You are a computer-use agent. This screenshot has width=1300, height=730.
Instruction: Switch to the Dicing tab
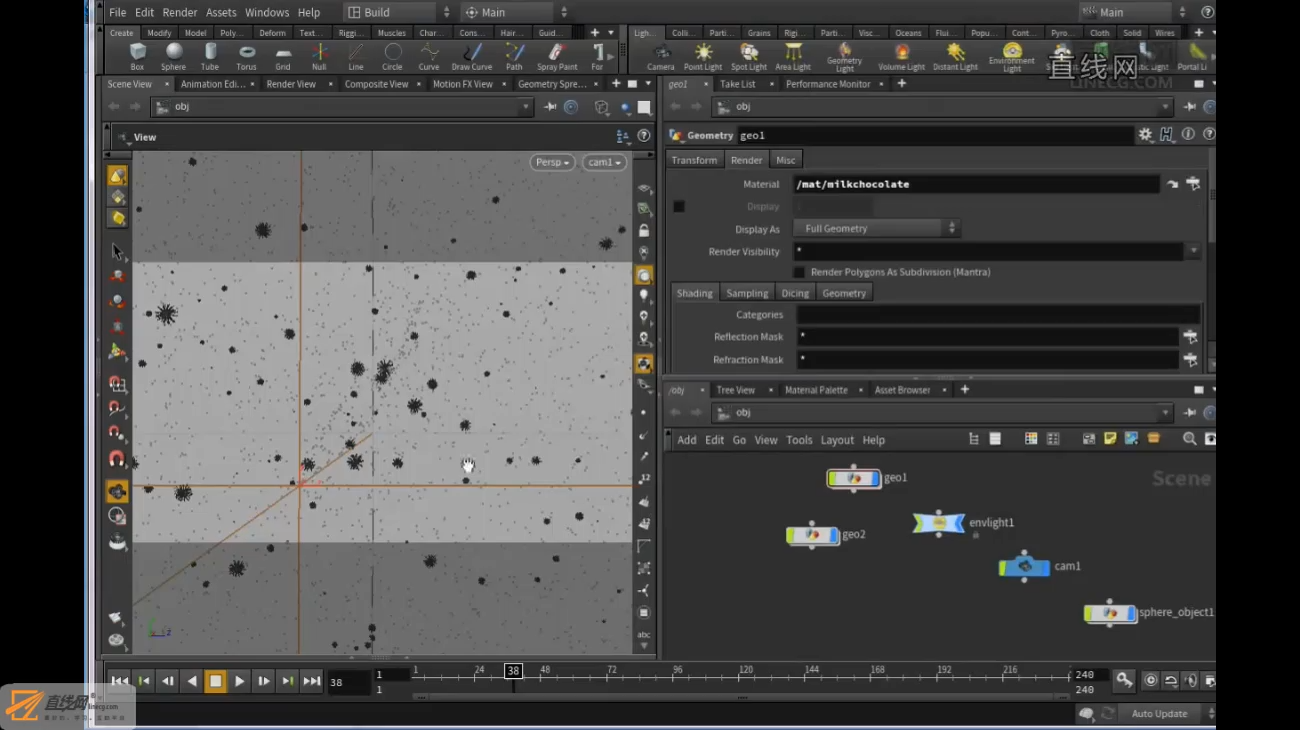[x=795, y=293]
